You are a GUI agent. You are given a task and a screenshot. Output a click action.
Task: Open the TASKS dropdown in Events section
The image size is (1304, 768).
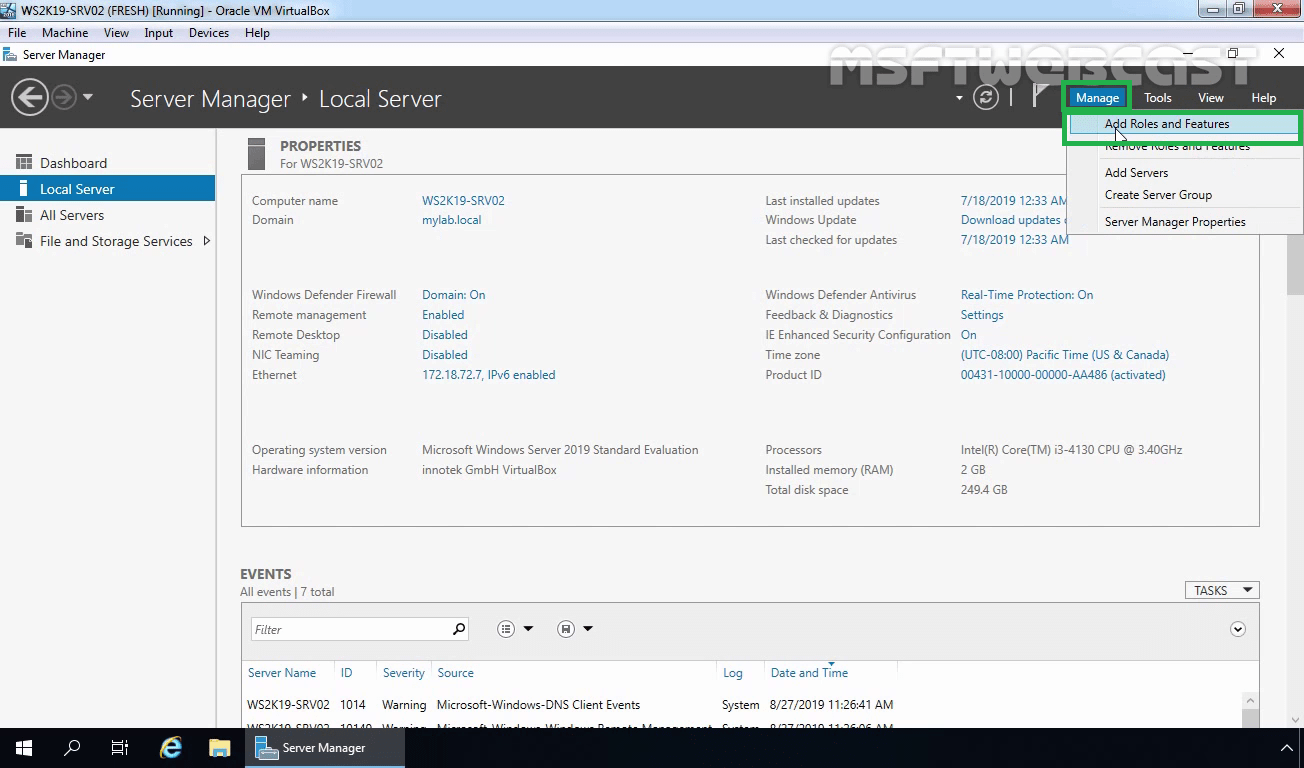point(1221,590)
